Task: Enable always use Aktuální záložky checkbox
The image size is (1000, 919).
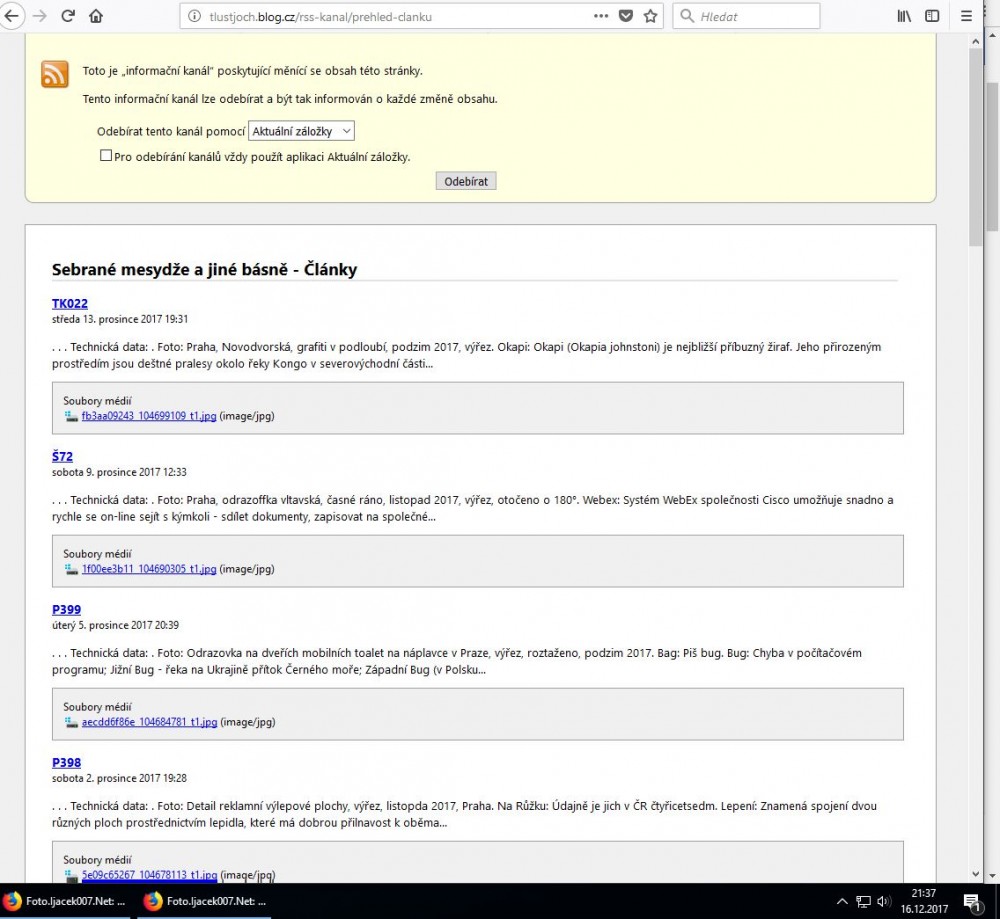Action: coord(106,156)
